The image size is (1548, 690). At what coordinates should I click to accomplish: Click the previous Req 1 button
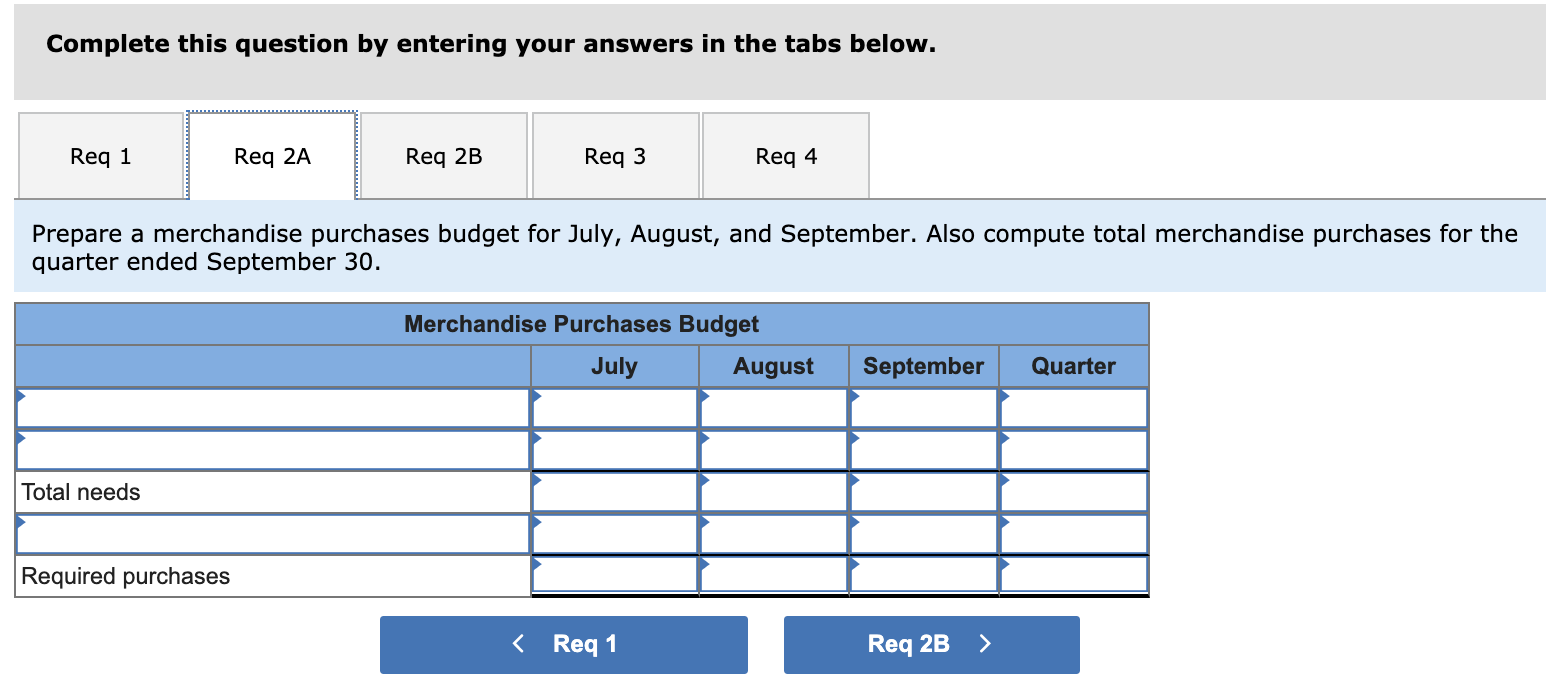coord(563,644)
